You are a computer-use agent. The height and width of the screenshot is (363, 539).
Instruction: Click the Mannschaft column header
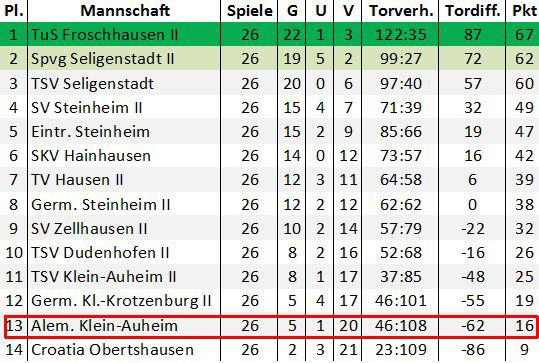click(125, 11)
